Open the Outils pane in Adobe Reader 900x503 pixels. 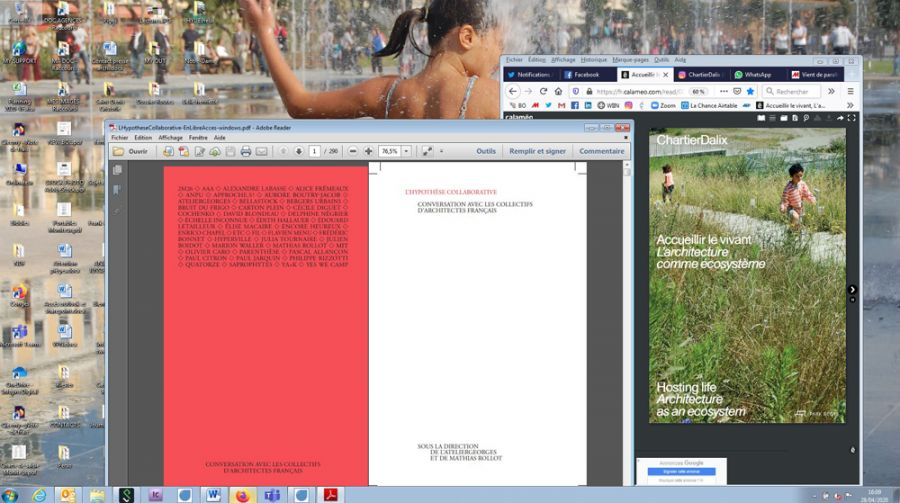pos(486,151)
